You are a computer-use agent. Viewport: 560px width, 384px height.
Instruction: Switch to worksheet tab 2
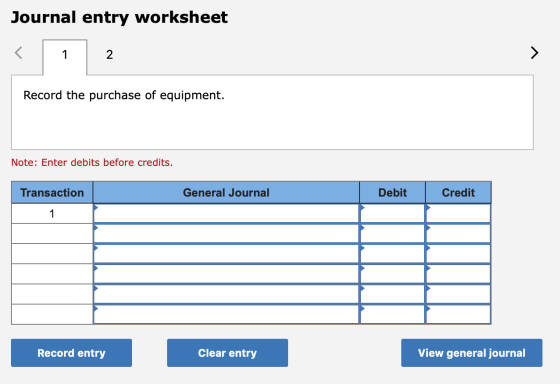coord(109,55)
